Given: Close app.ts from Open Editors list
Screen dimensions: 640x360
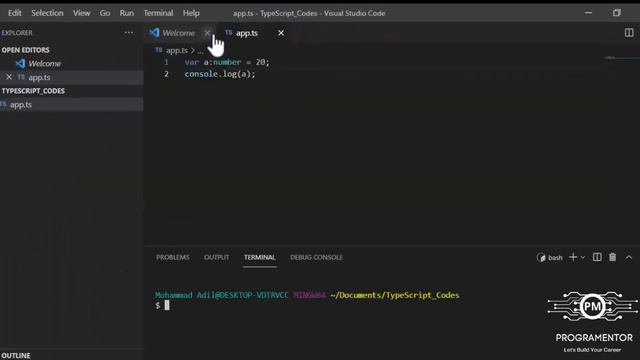Looking at the screenshot, I should point(9,77).
